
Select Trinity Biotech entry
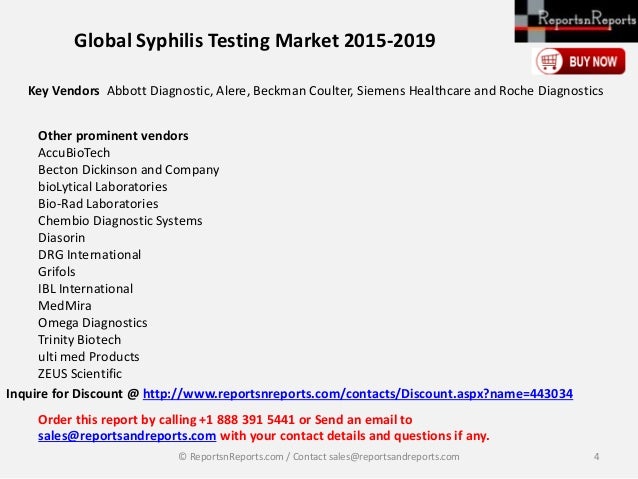coord(79,340)
